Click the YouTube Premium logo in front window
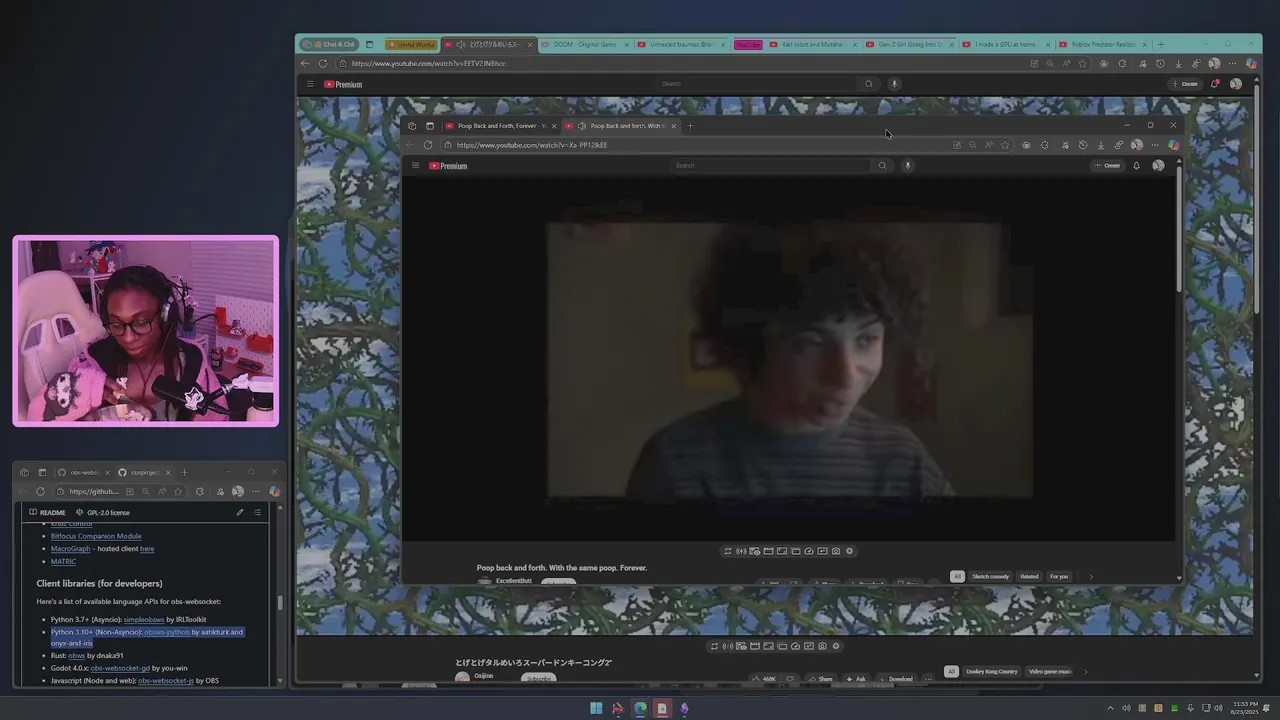Viewport: 1280px width, 720px height. click(448, 166)
